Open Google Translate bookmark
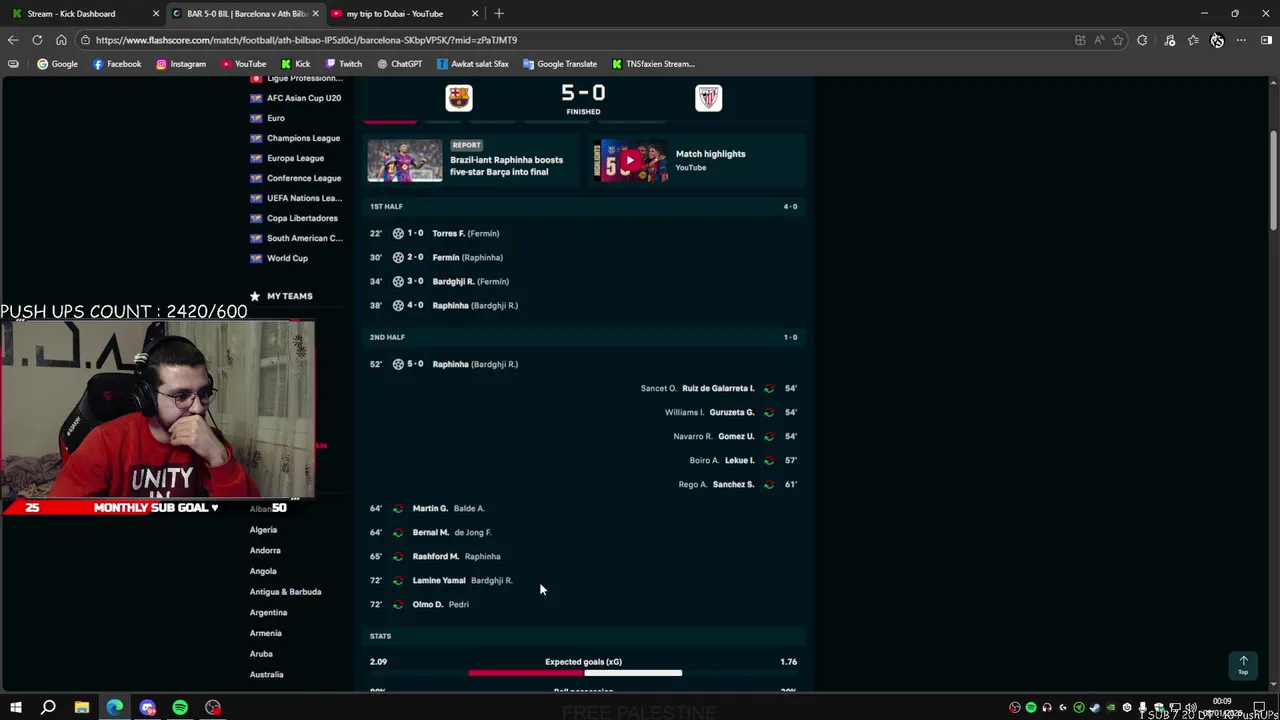The image size is (1280, 720). pyautogui.click(x=559, y=64)
